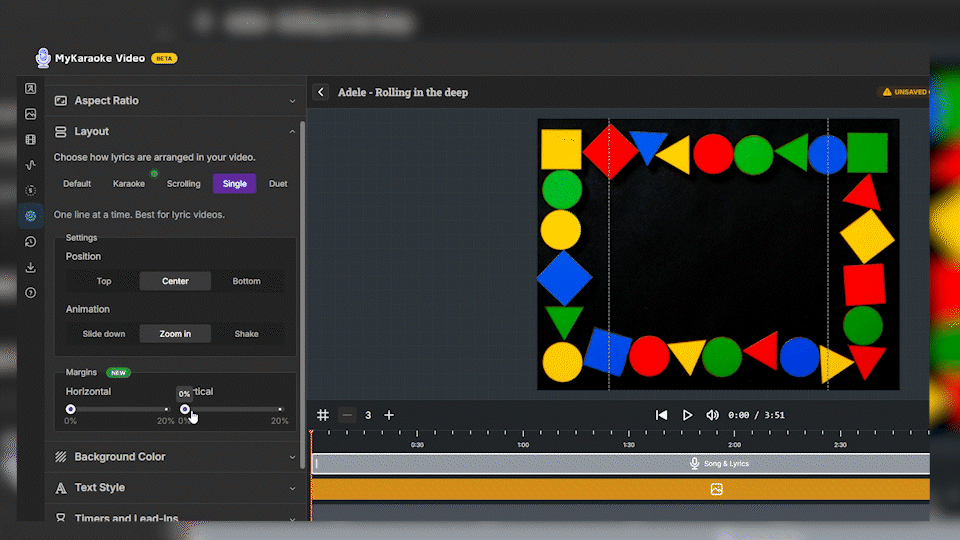Viewport: 960px width, 540px height.
Task: Click the 1:00 mark on timeline ruler
Action: point(523,444)
